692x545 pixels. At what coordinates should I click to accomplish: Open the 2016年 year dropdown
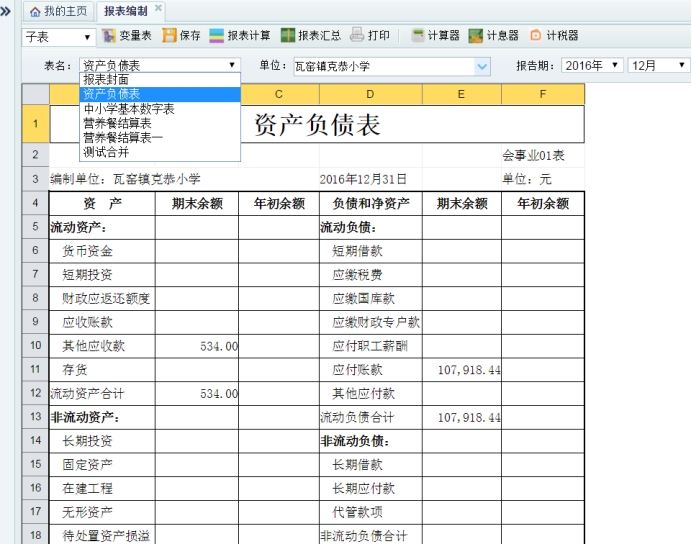pos(592,65)
